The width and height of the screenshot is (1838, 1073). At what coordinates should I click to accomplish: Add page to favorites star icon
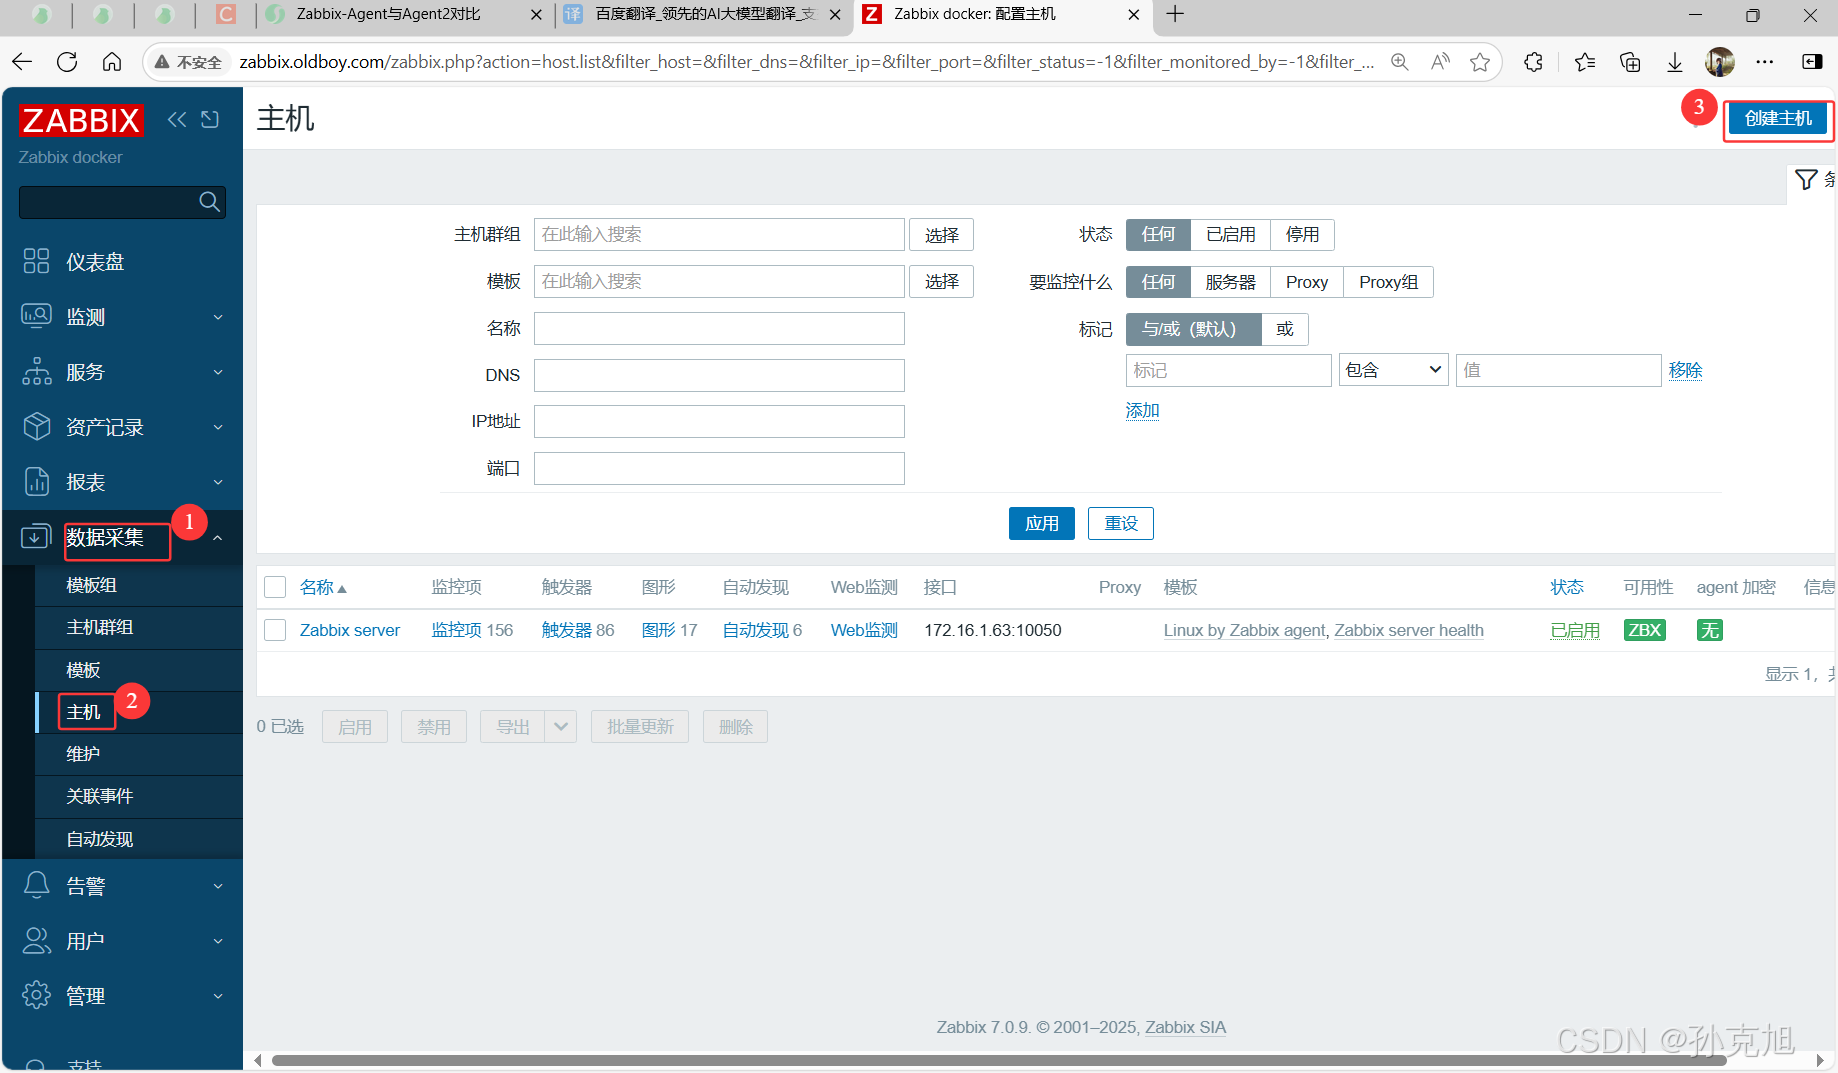point(1480,62)
